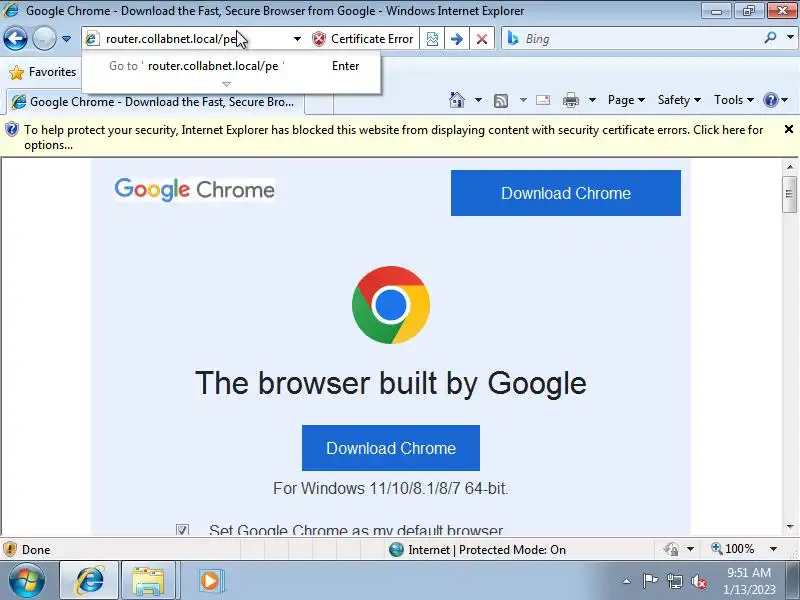The image size is (800, 600).
Task: Select the Google Chrome download page tab
Action: 156,102
